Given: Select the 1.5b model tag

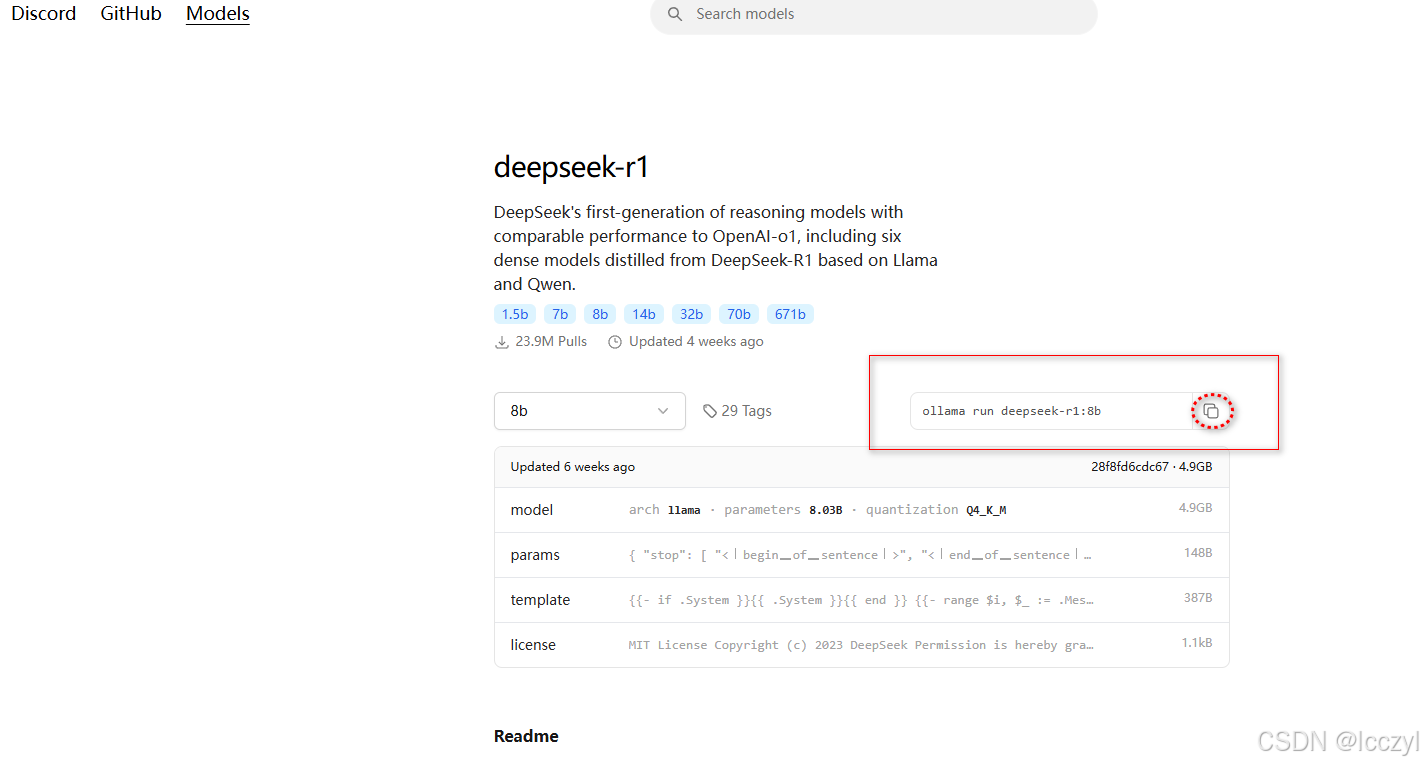Looking at the screenshot, I should 514,313.
